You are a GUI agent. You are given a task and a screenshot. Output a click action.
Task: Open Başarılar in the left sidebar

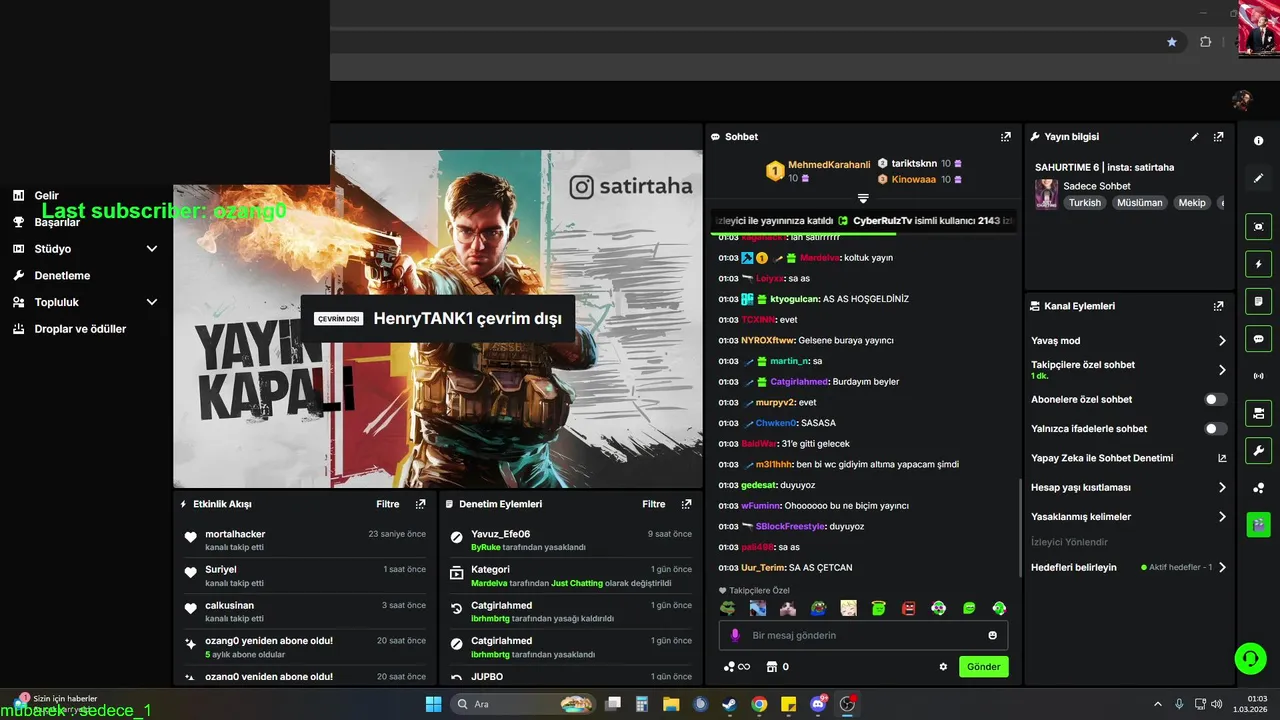(57, 222)
